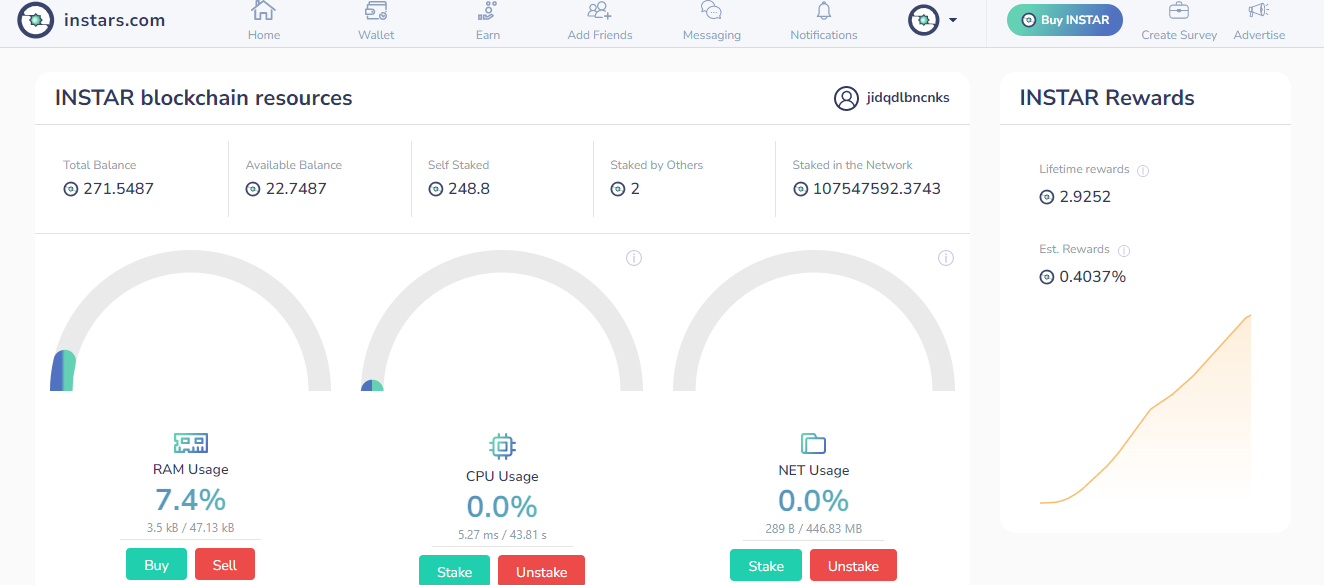Click the 3.5 kB / 47.13 kB text
Screen dimensions: 1324x585
tap(190, 528)
